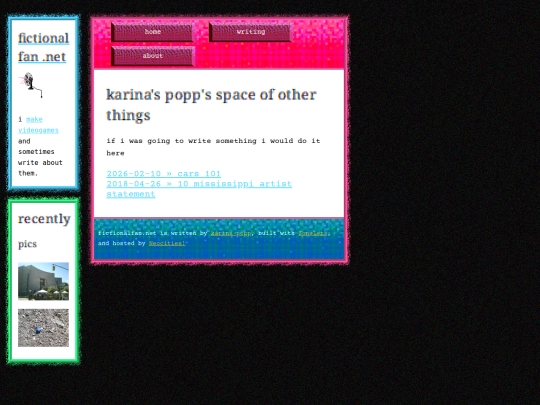View the gravel ground photo thumbnail
This screenshot has height=405, width=540.
coord(43,328)
